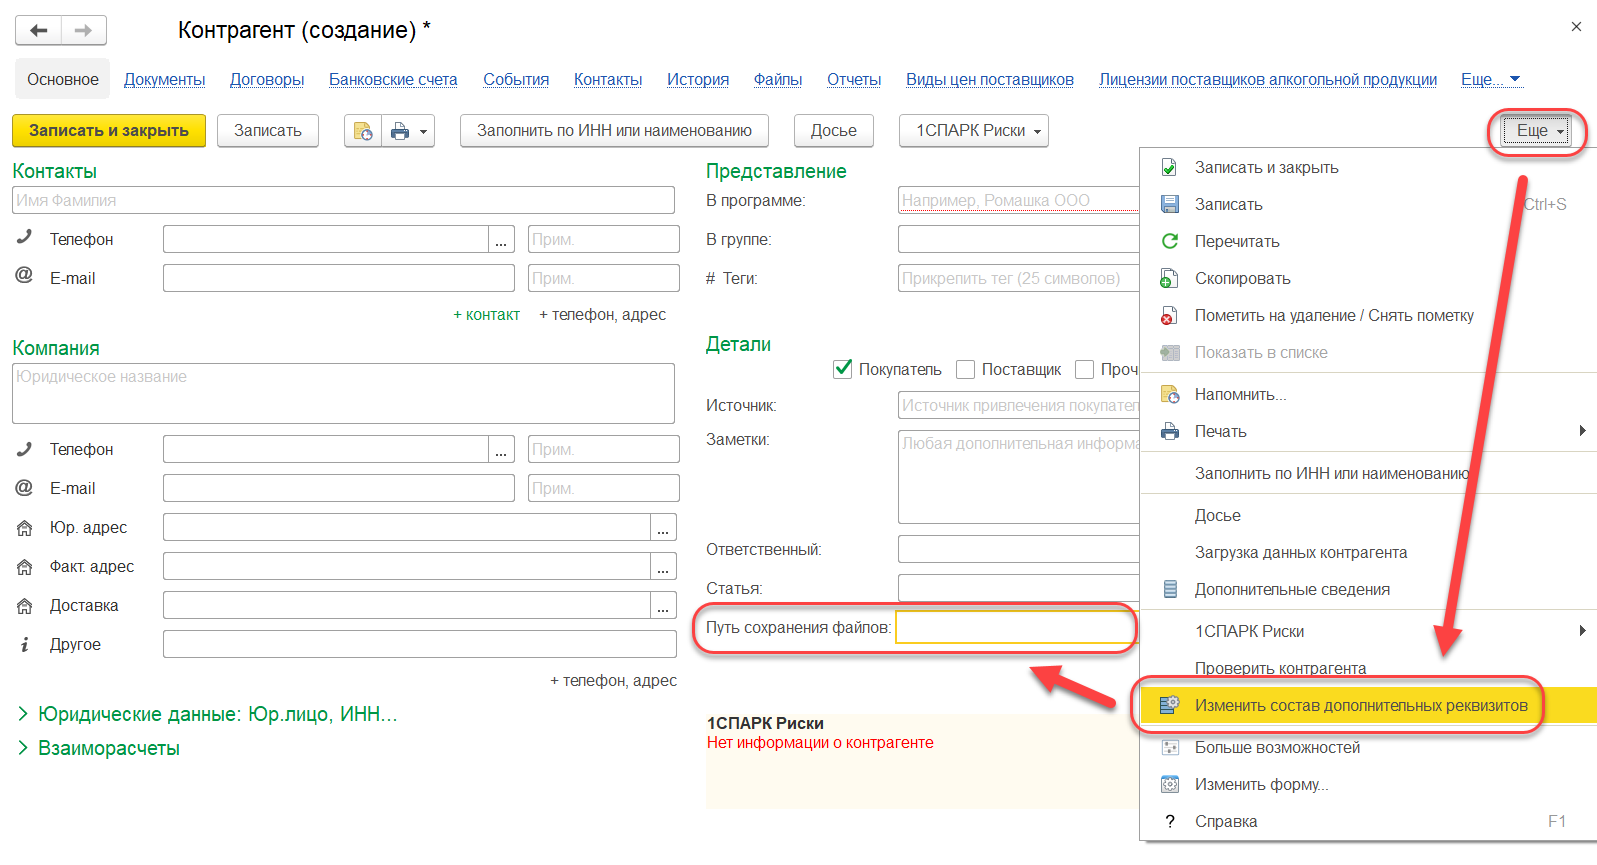The image size is (1597, 865).
Task: Open the Документы tab
Action: tap(164, 79)
